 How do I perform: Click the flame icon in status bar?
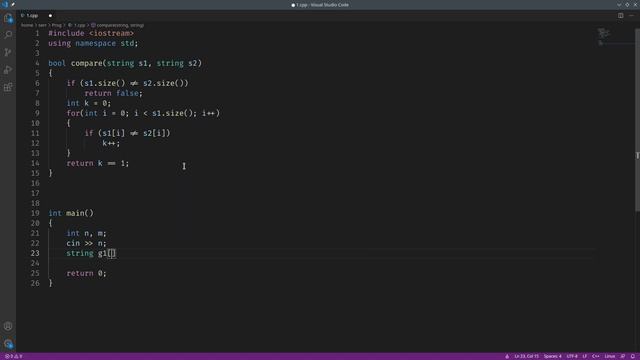507,356
